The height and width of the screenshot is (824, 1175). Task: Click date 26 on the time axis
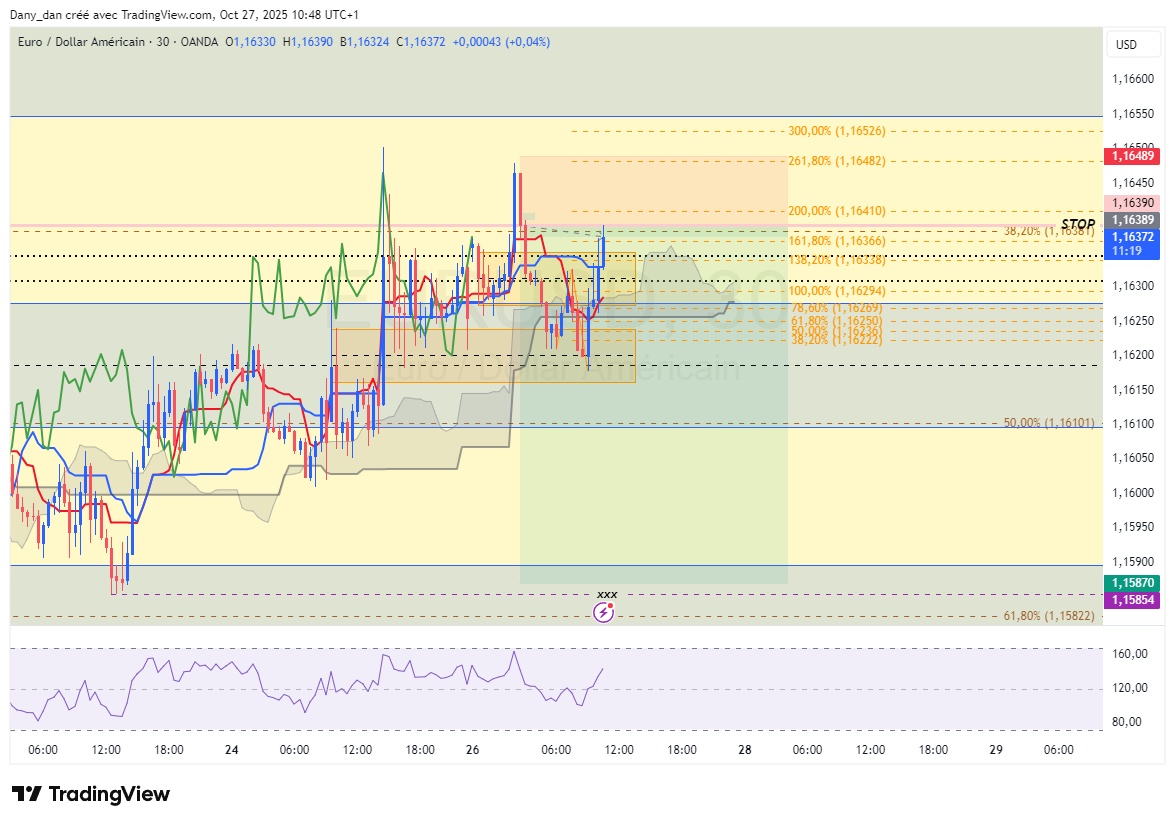pyautogui.click(x=472, y=750)
